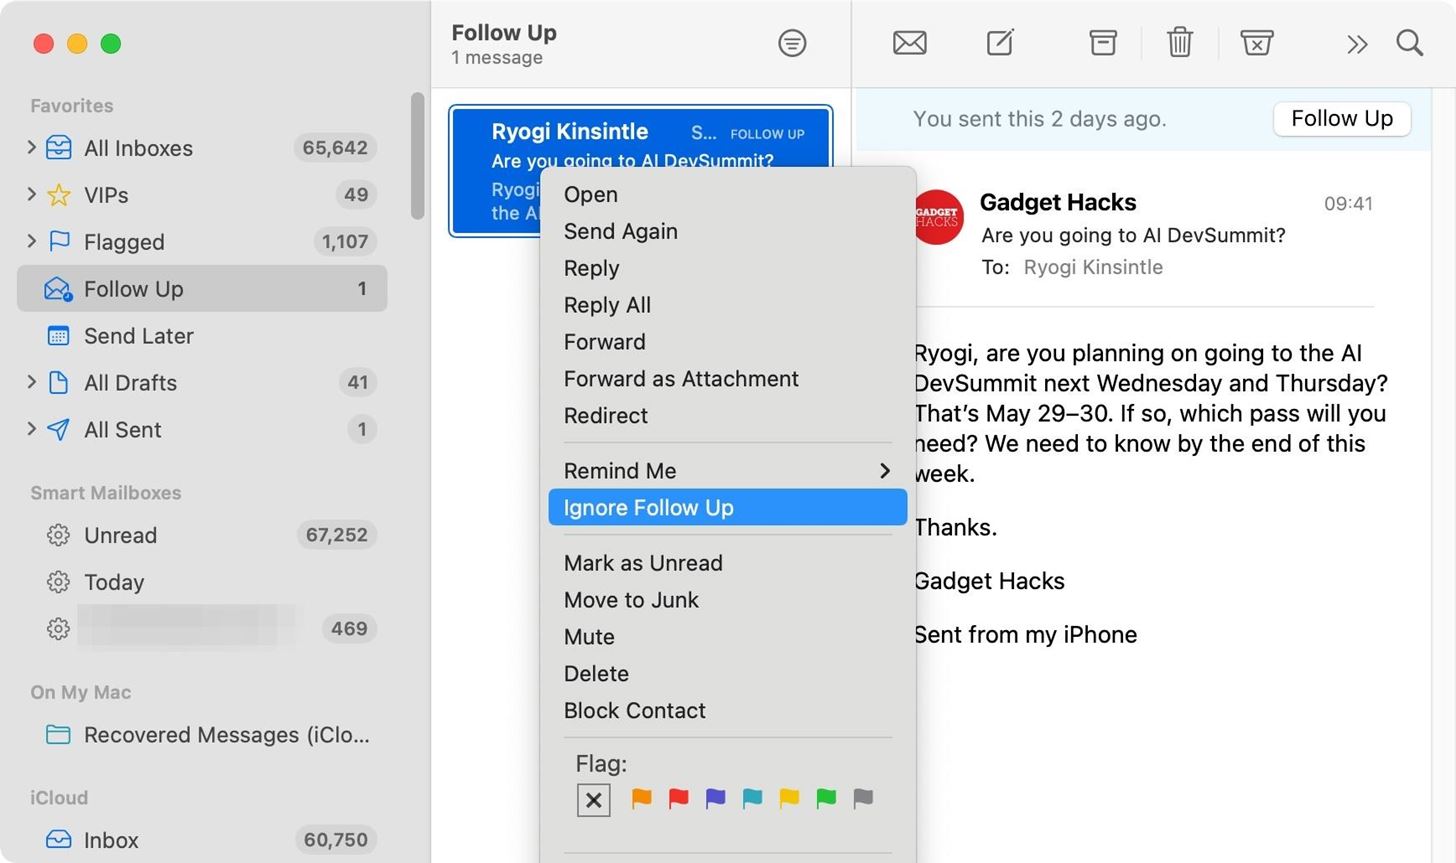Viewport: 1456px width, 863px height.
Task: Open the Remind Me submenu
Action: 620,470
